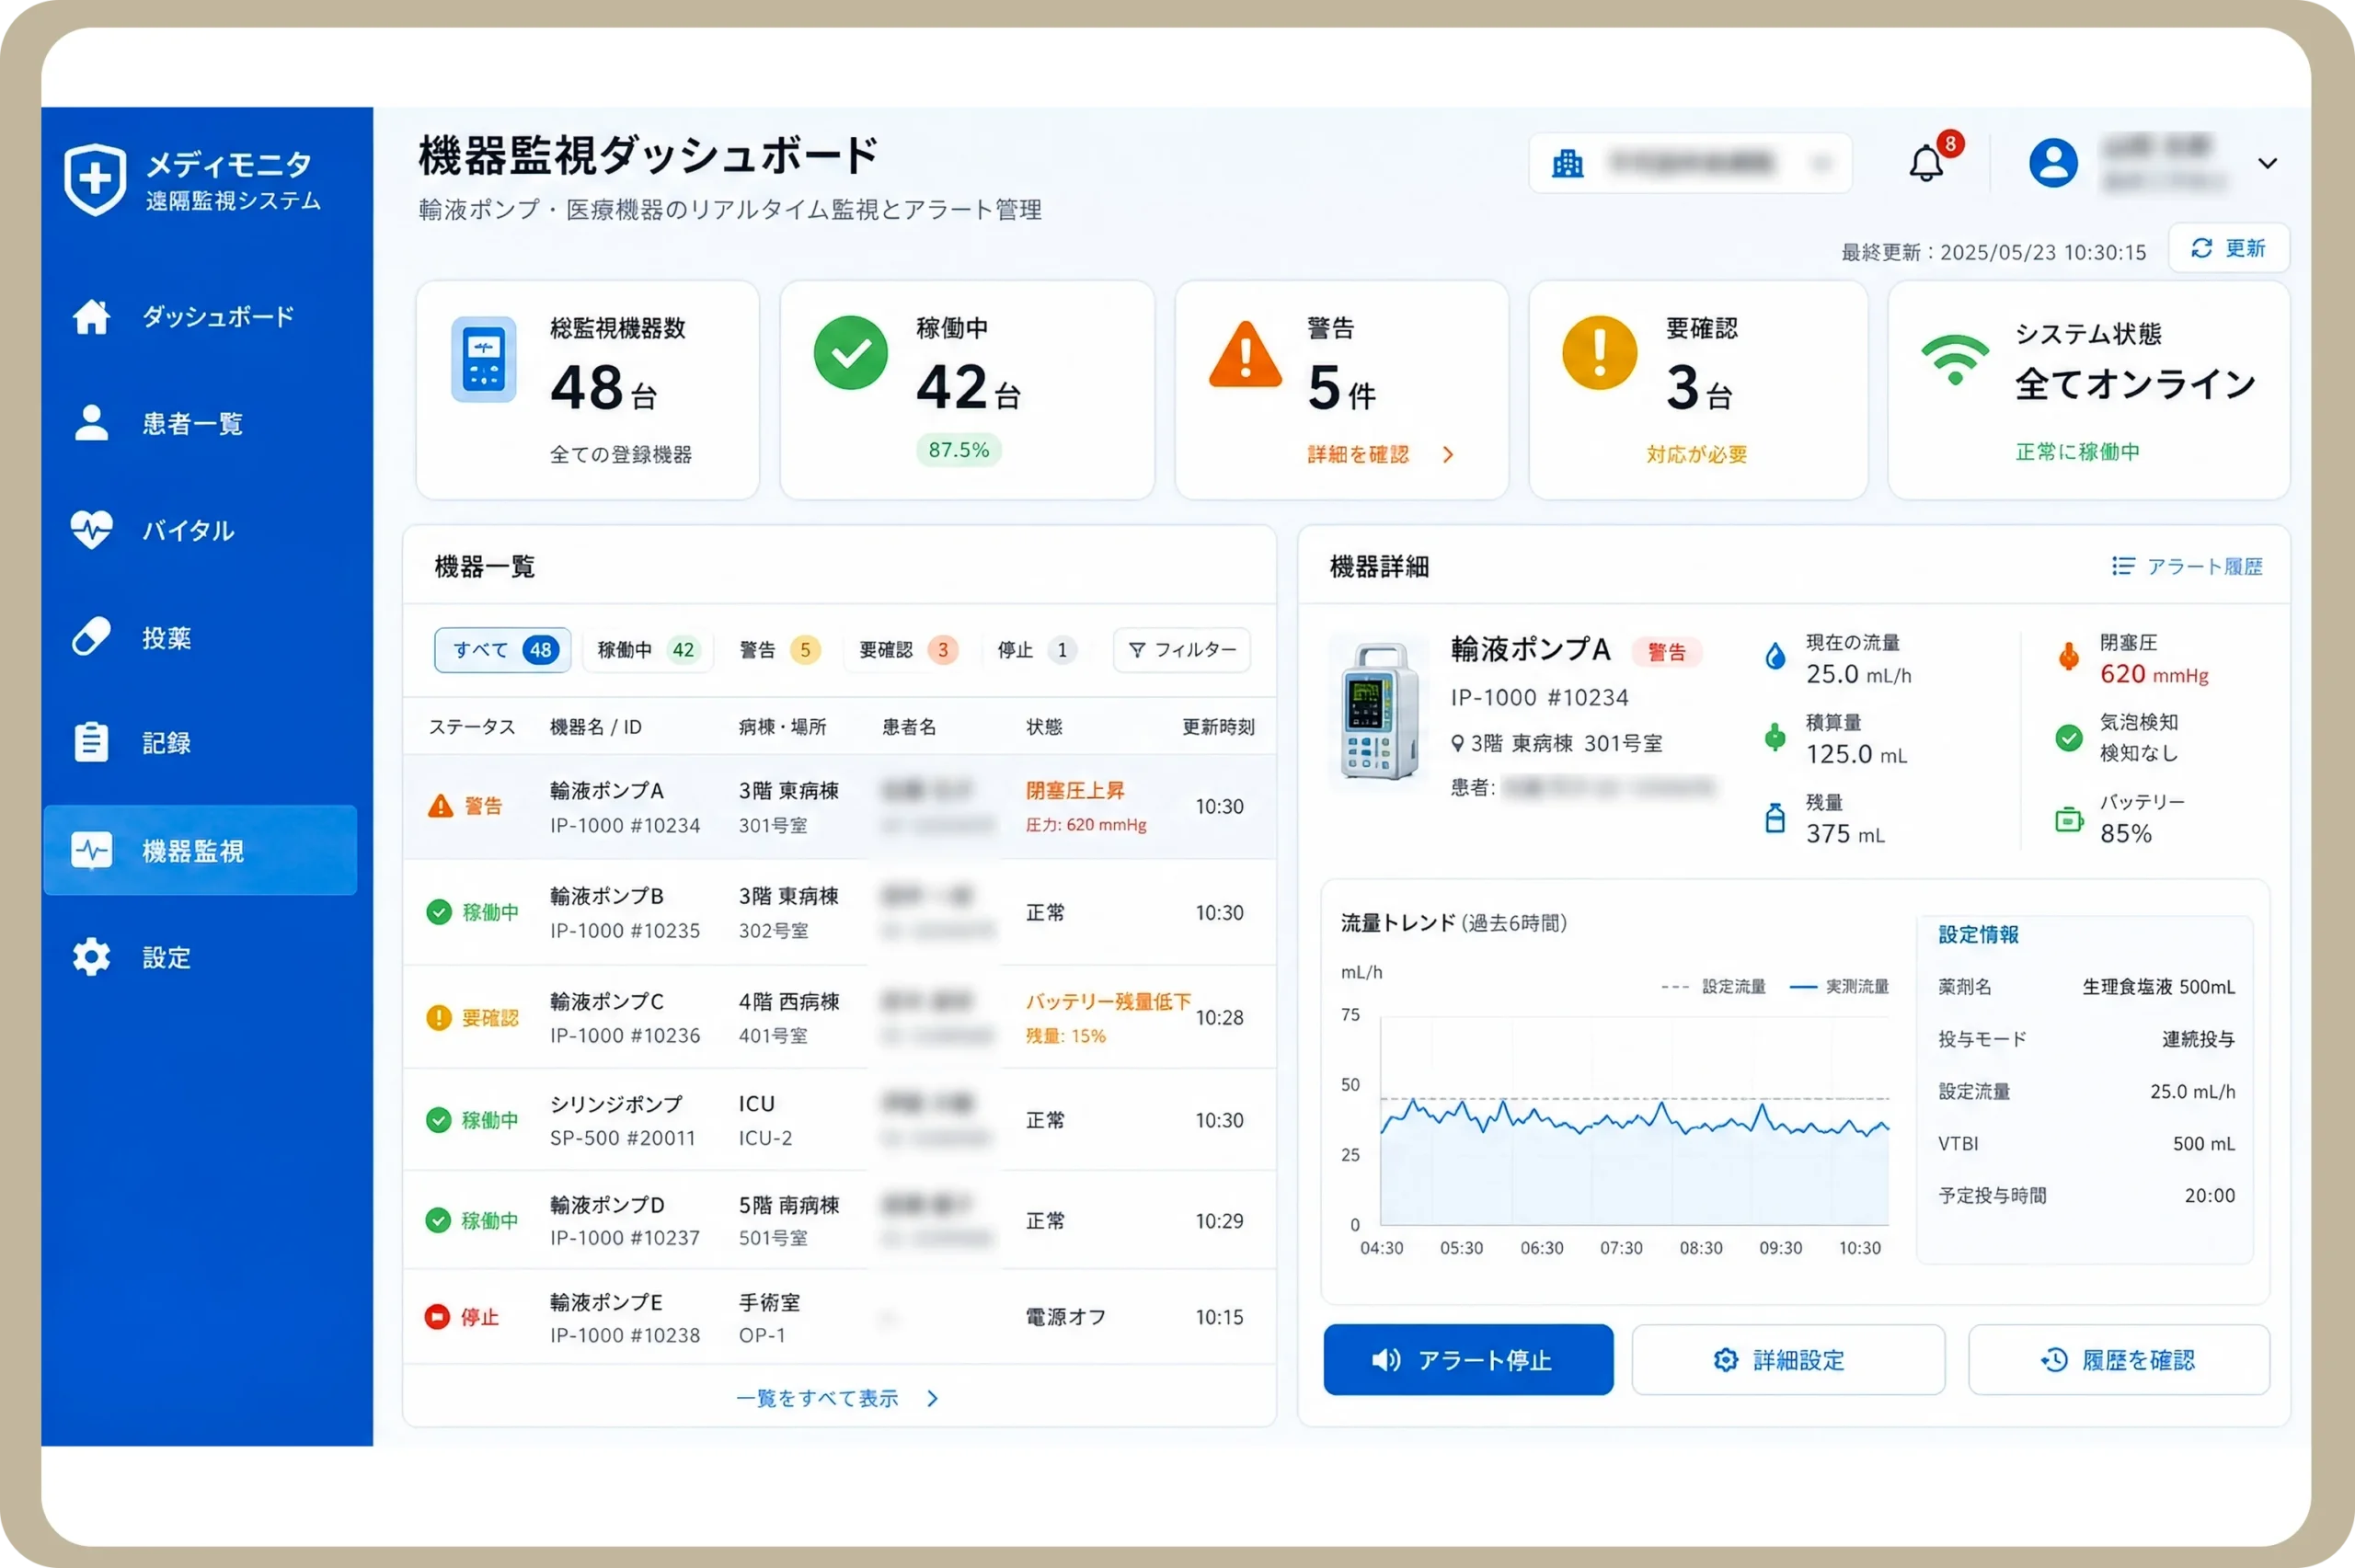2355x1568 pixels.
Task: Click the 閉塞圧 orange icon
Action: (x=2069, y=657)
